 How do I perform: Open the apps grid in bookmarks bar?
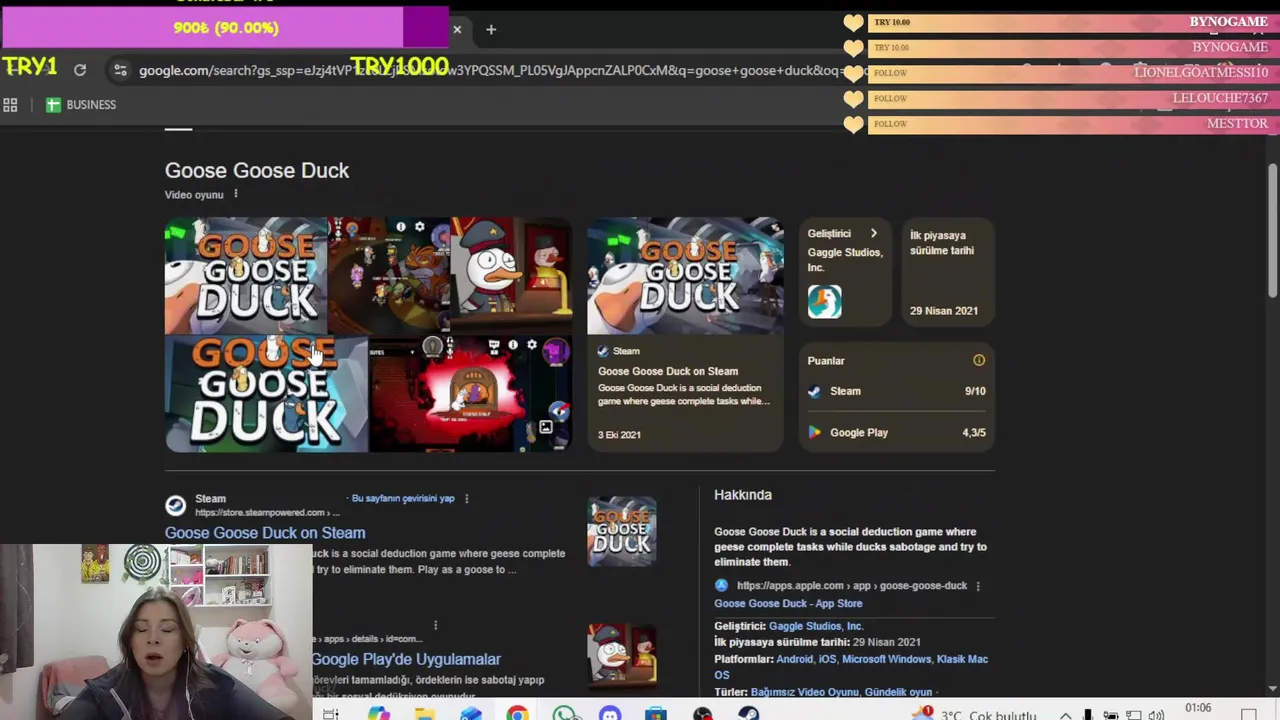(x=10, y=104)
